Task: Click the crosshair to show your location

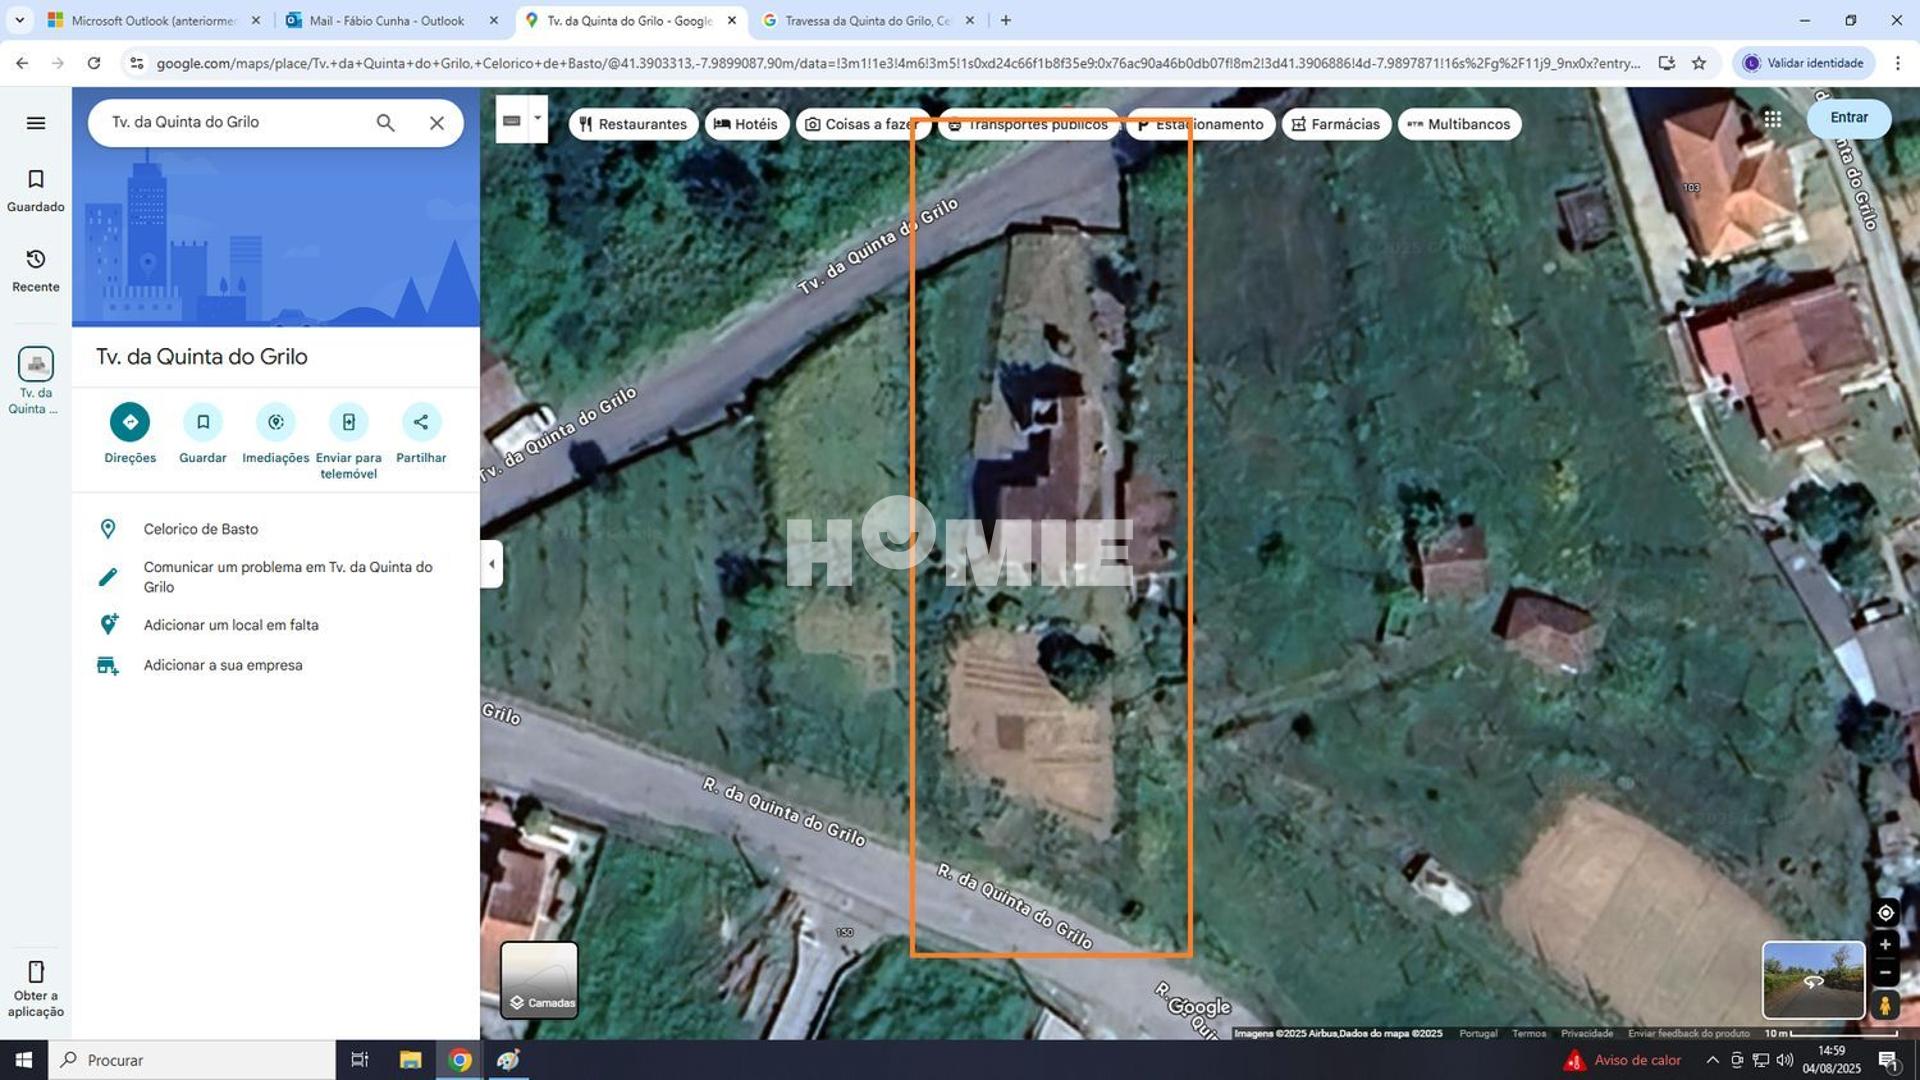Action: [1886, 912]
